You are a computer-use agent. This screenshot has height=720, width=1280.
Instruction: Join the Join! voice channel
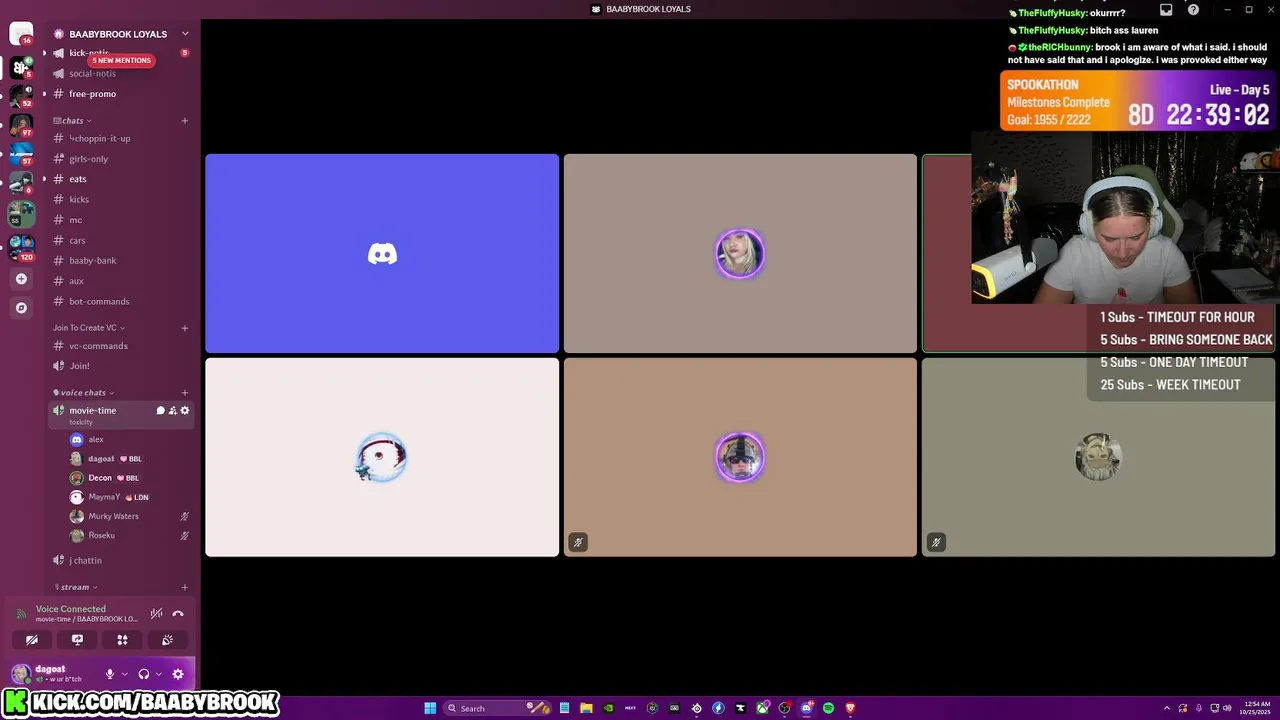[121, 366]
